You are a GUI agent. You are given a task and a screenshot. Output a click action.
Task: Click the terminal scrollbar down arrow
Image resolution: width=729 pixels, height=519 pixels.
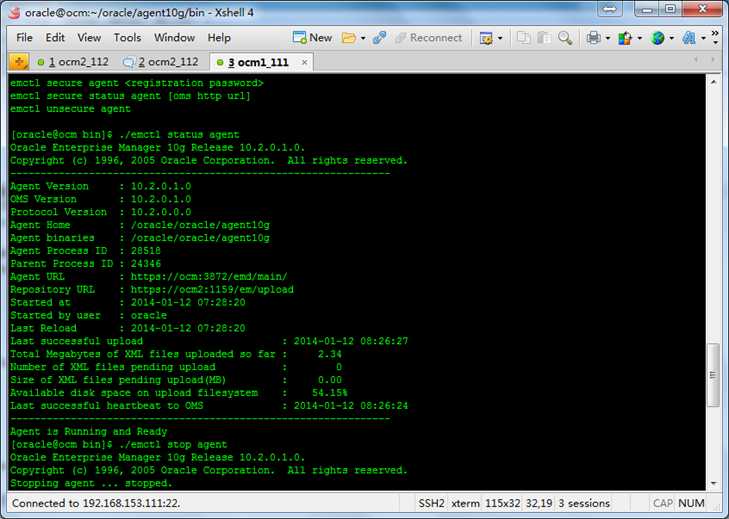[714, 483]
